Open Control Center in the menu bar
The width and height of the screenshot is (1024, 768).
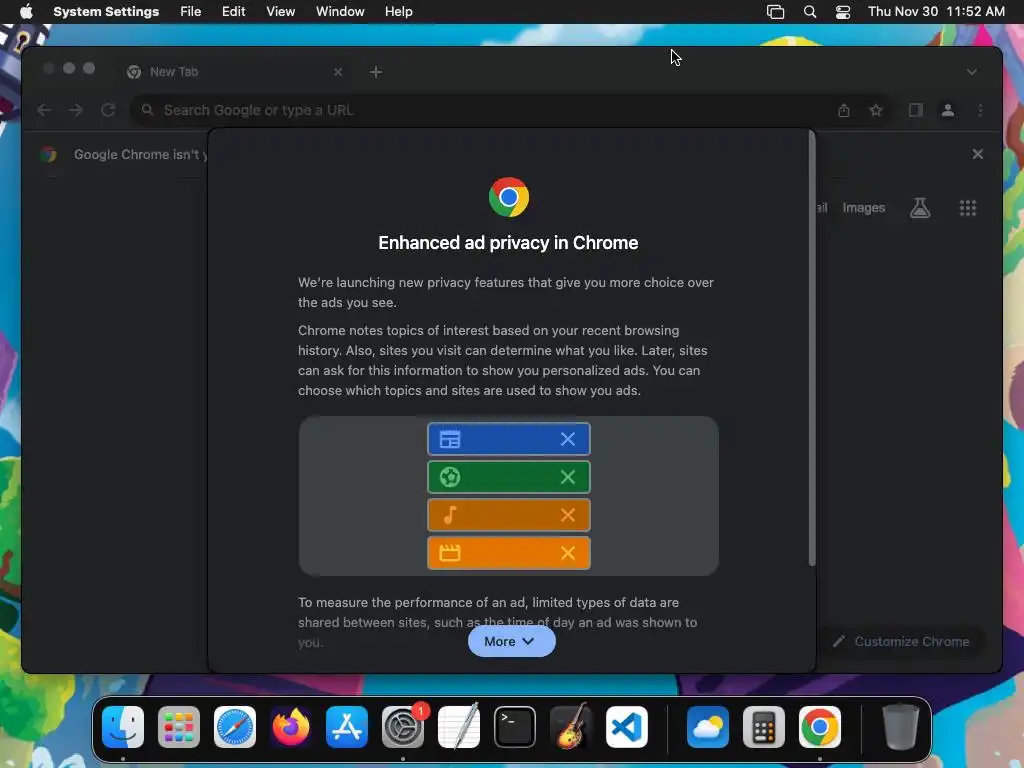point(843,11)
